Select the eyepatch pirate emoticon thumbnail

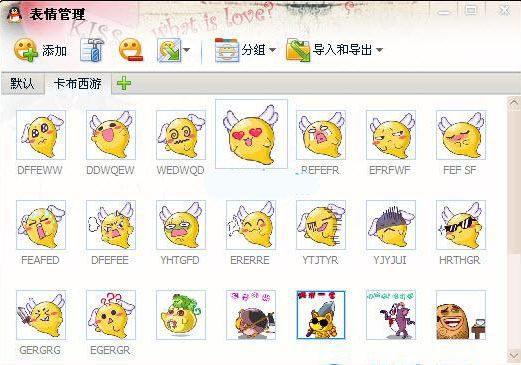pyautogui.click(x=251, y=315)
